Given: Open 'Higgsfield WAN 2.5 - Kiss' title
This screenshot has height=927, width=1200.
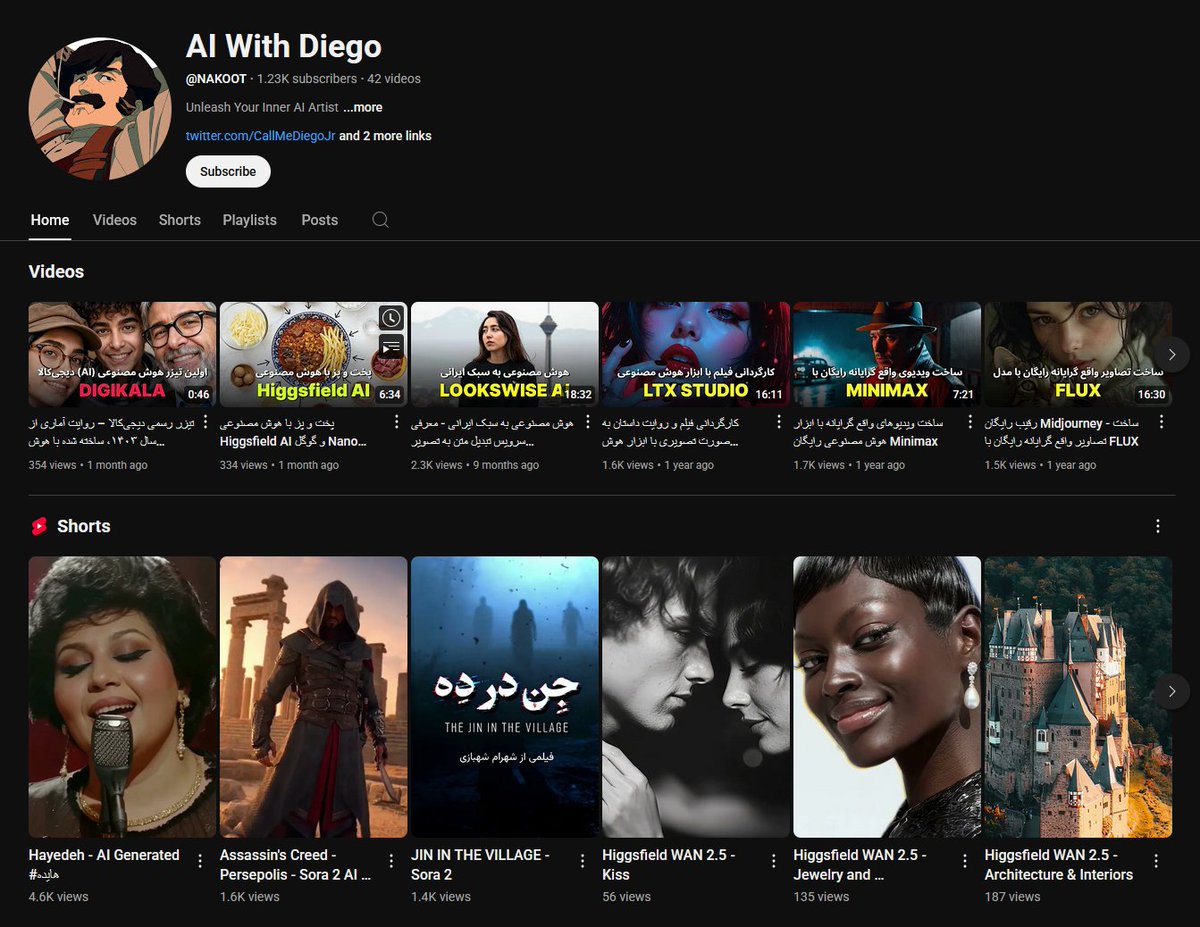Looking at the screenshot, I should tap(669, 864).
